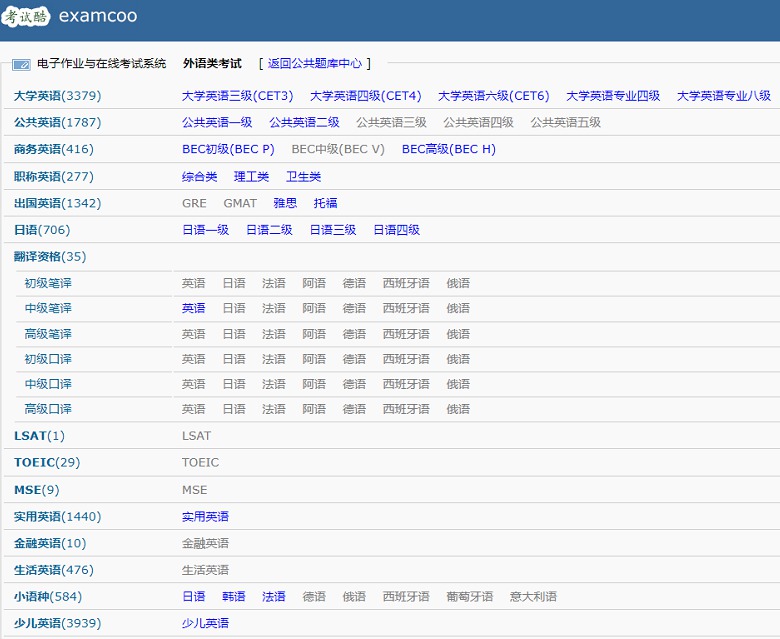Click 托福 exam link
Screen dimensions: 780x639
325,203
